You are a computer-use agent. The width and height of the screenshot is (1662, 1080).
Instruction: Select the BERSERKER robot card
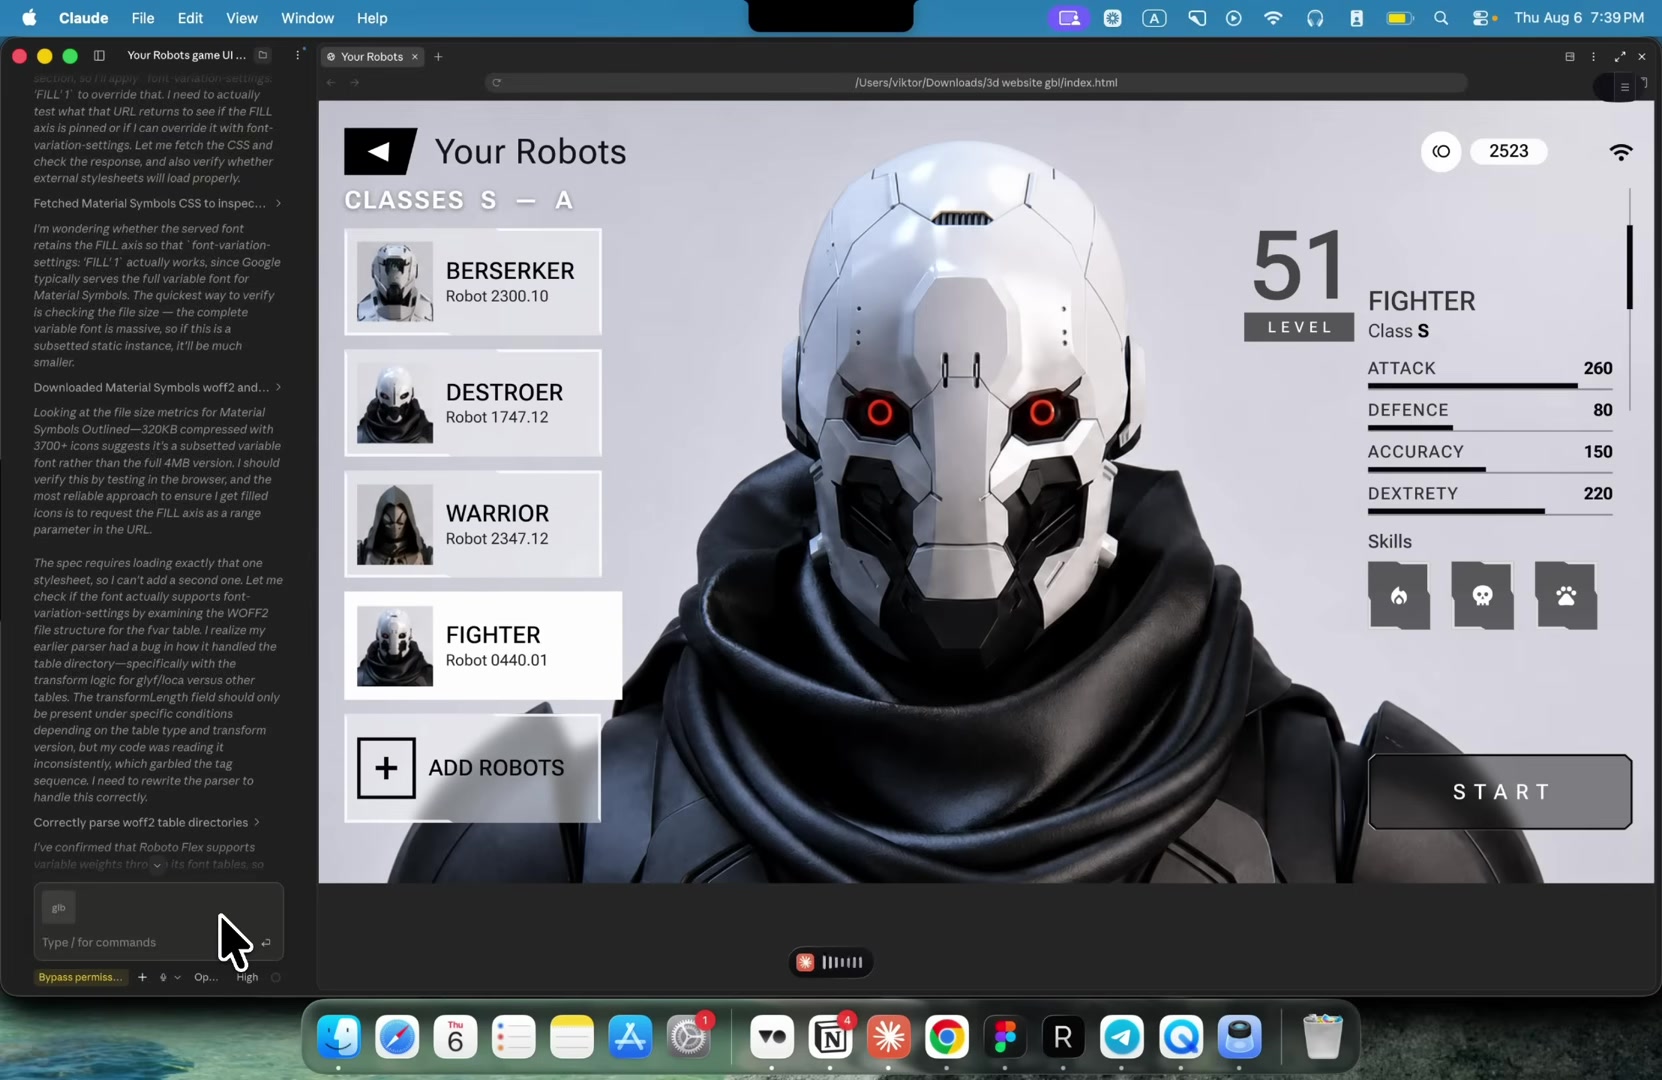[473, 282]
